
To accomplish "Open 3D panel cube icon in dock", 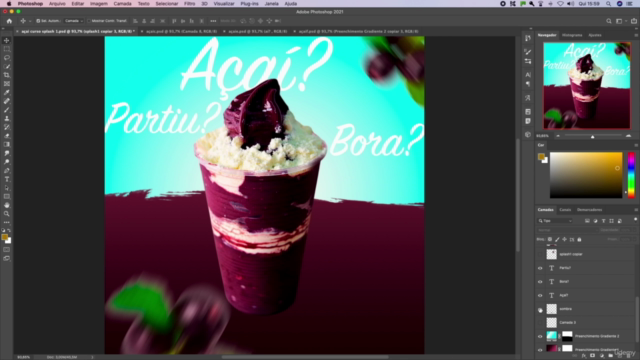I will coord(528,134).
